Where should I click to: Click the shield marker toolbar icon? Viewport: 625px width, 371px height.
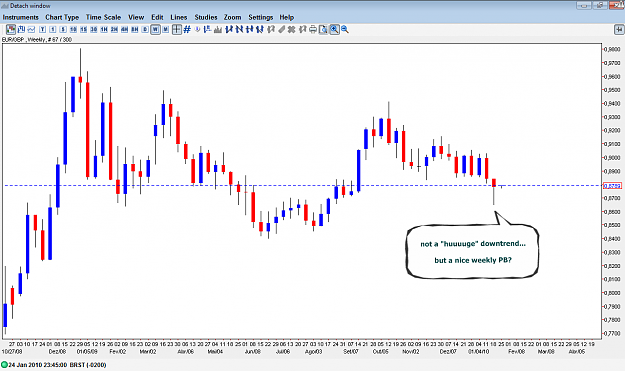coord(197,29)
